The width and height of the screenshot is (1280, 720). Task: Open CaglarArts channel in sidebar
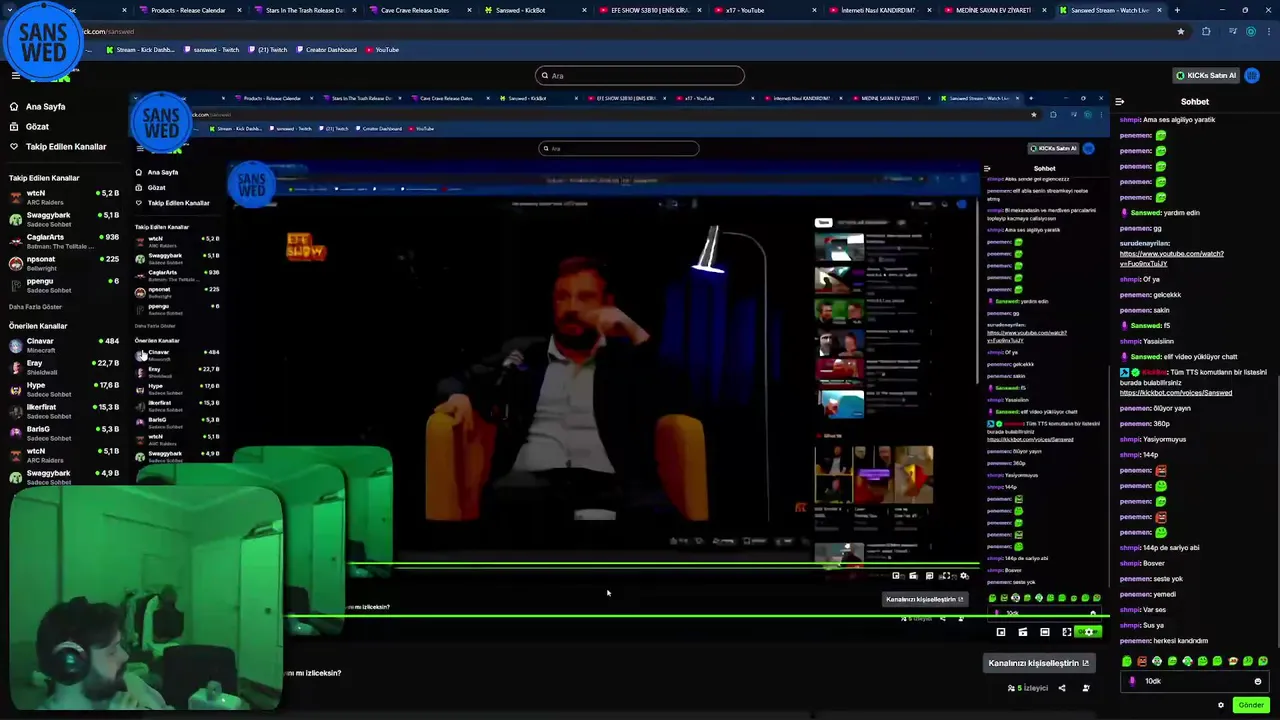click(x=64, y=241)
